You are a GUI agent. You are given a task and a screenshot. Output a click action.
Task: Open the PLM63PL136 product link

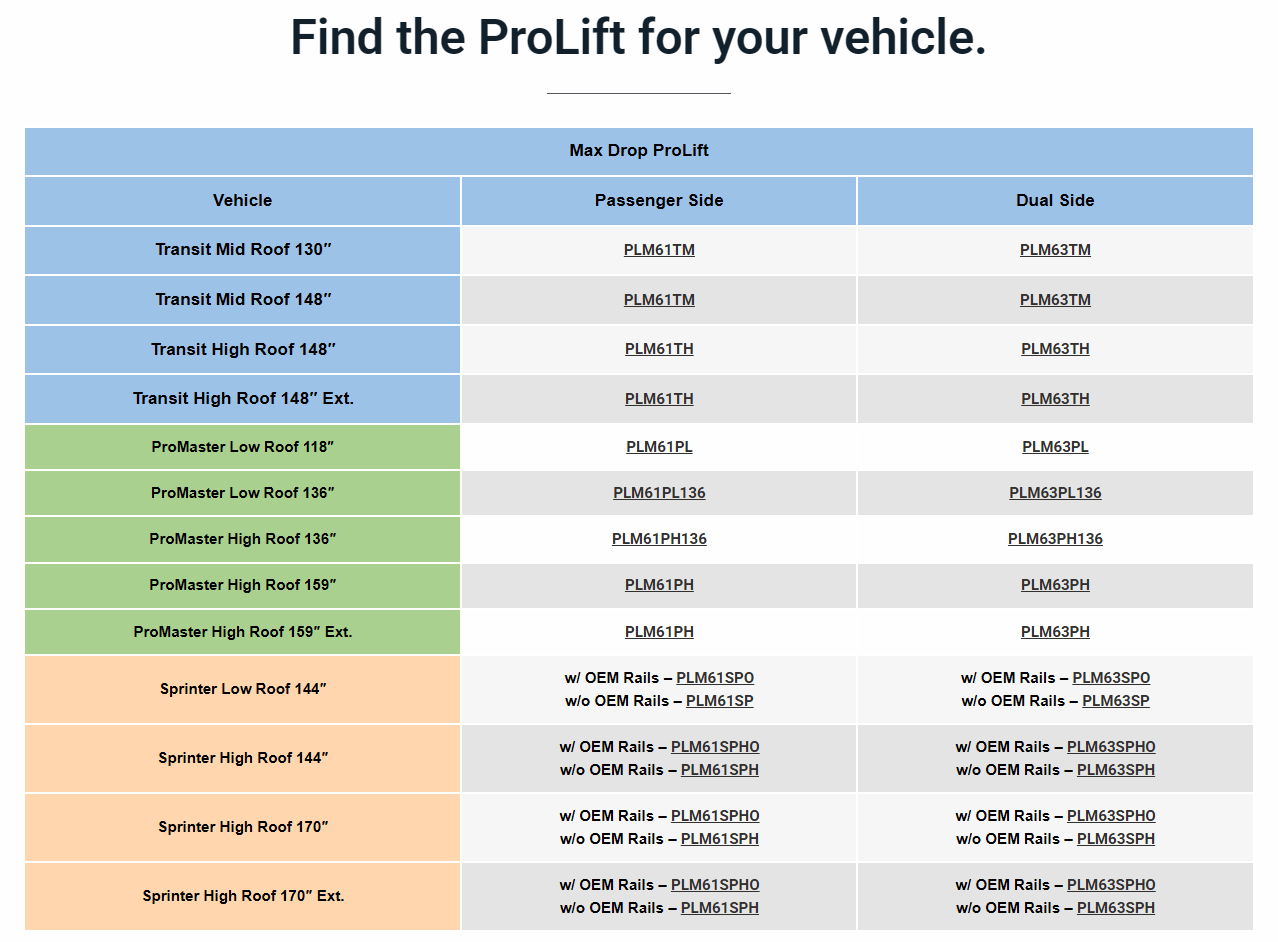coord(1055,493)
